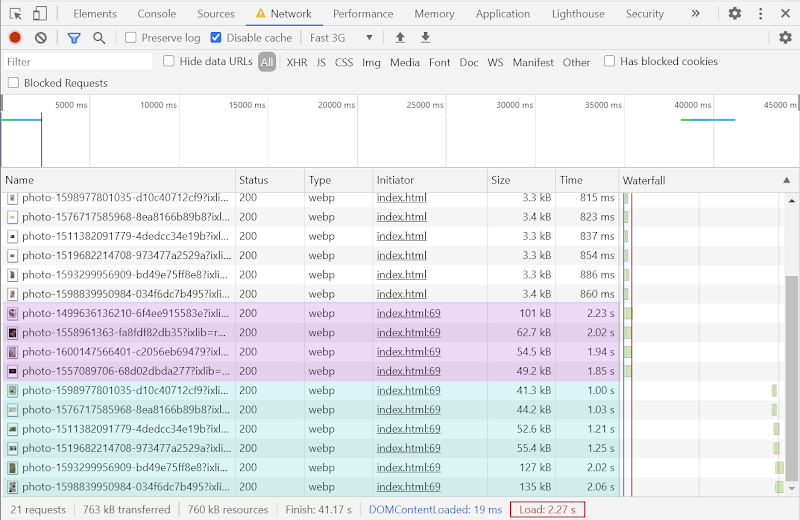This screenshot has width=800, height=520.
Task: Uncheck the Disable cache checkbox
Action: pos(216,38)
